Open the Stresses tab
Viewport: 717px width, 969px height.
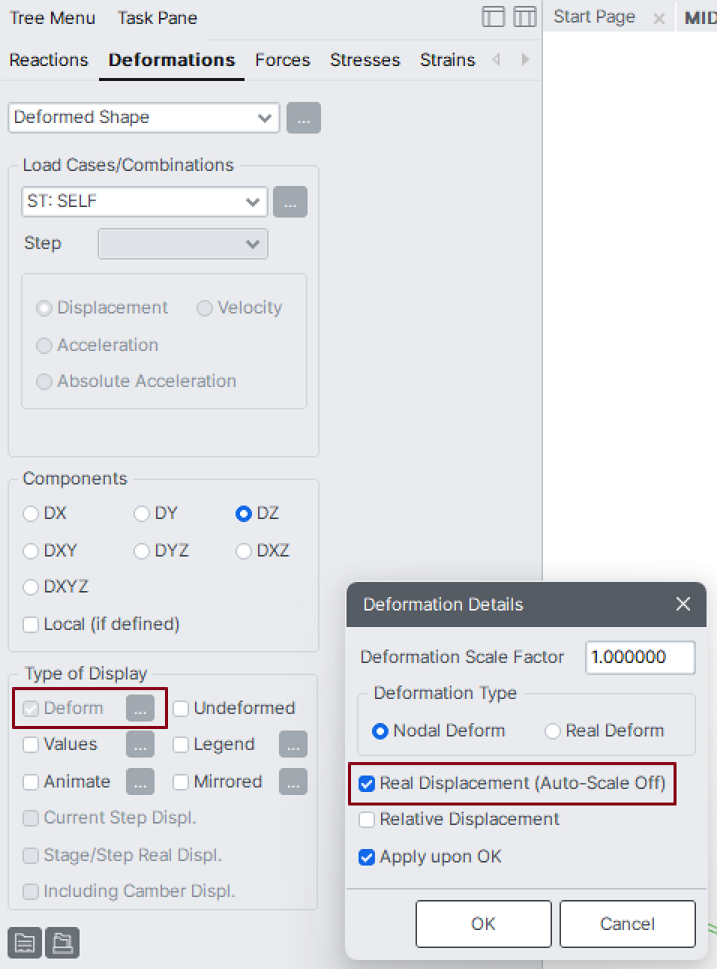click(x=365, y=60)
